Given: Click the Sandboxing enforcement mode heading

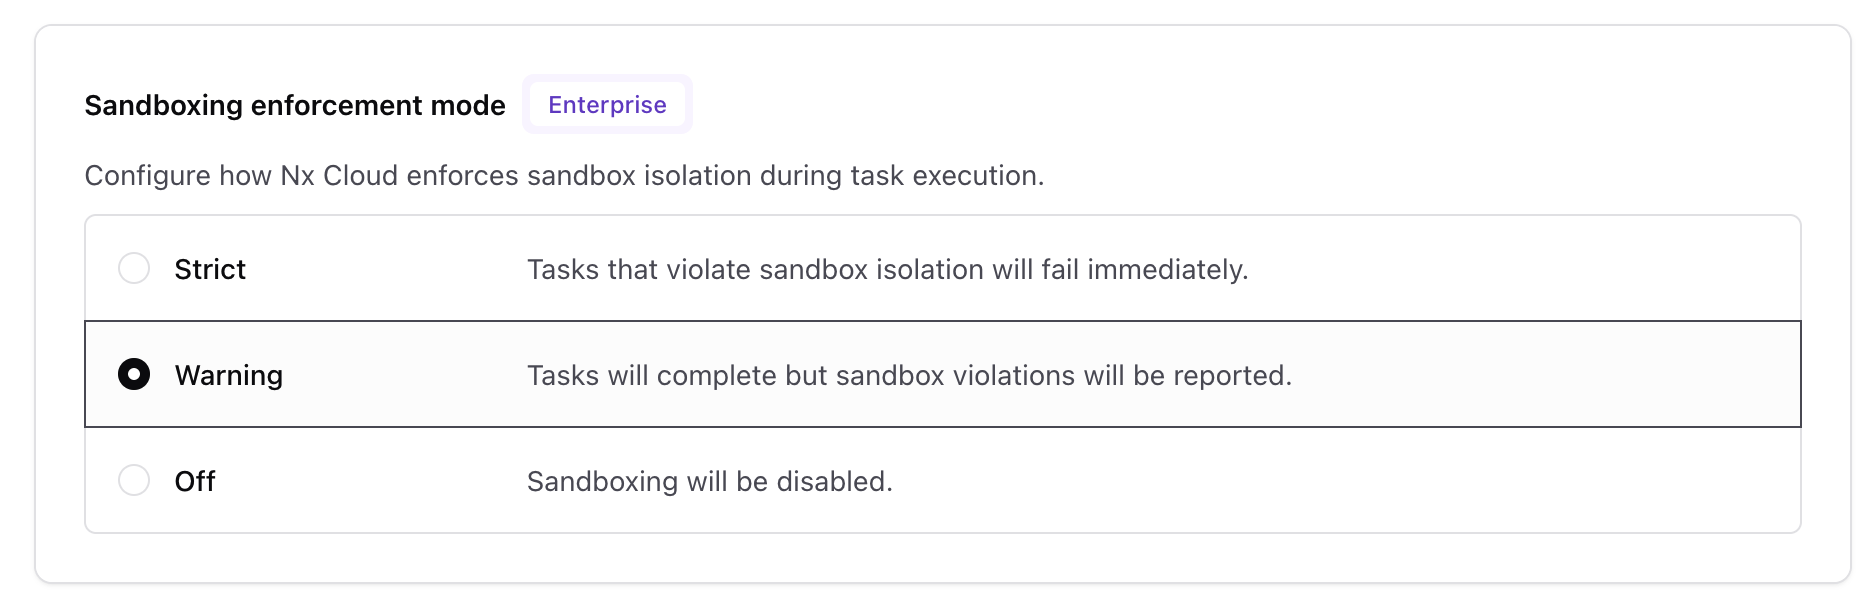Looking at the screenshot, I should pos(295,104).
